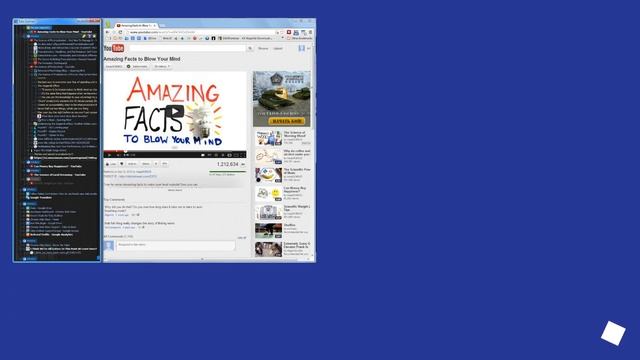Select the Amazing Facts browser tab
This screenshot has height=360, width=640.
tap(136, 25)
